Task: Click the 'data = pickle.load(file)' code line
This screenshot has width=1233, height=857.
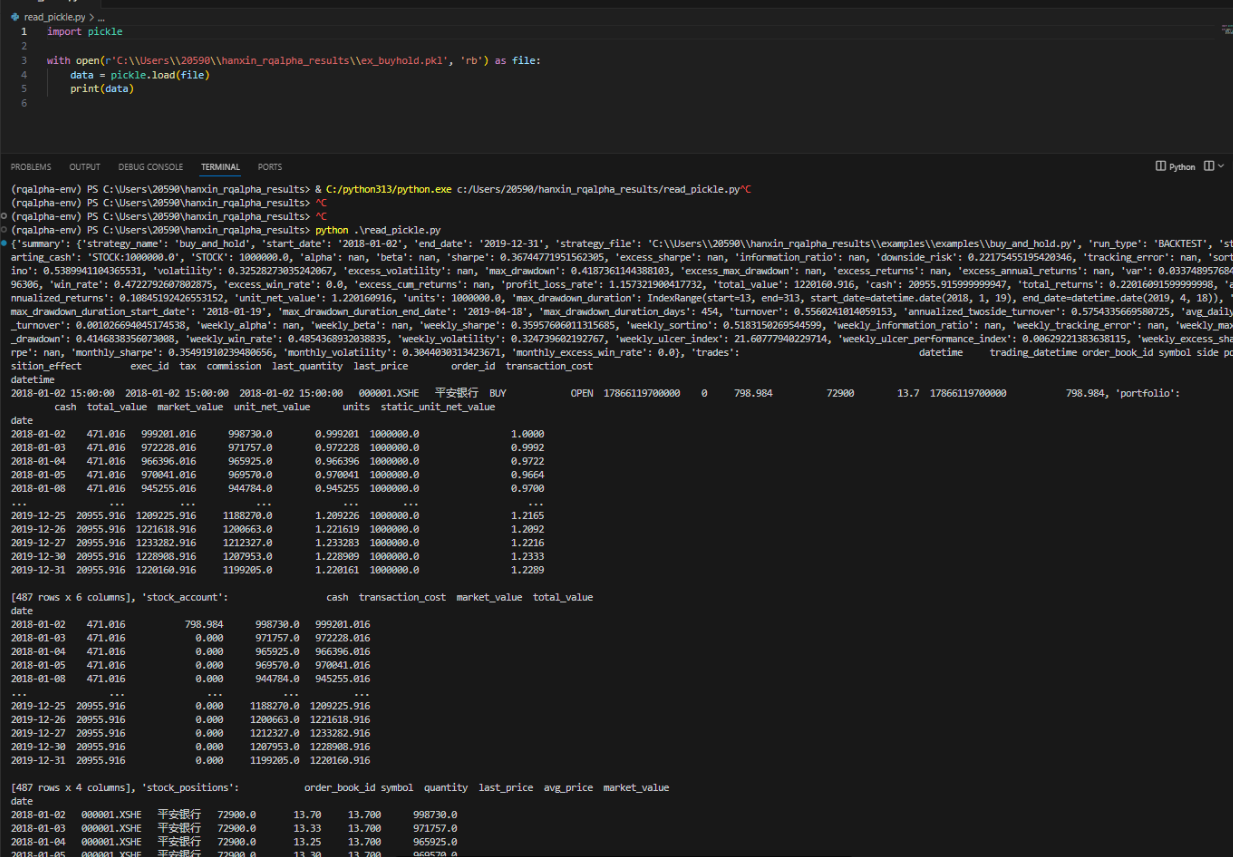Action: pyautogui.click(x=140, y=75)
